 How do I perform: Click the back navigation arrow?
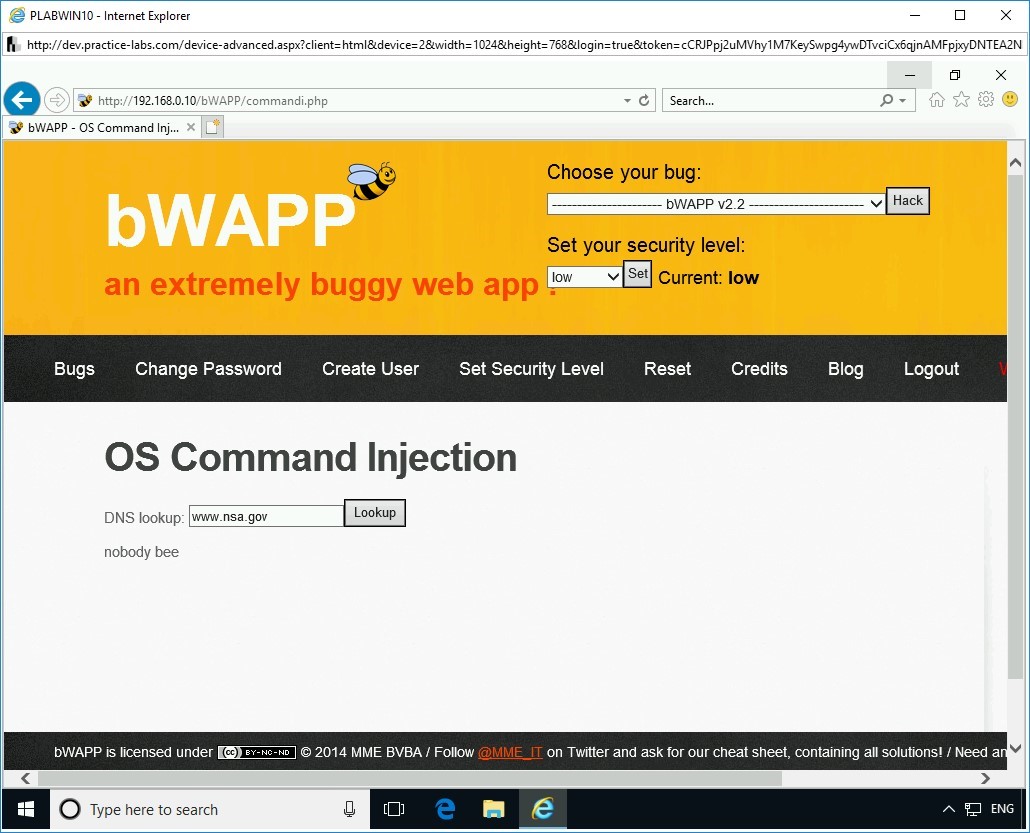coord(22,99)
